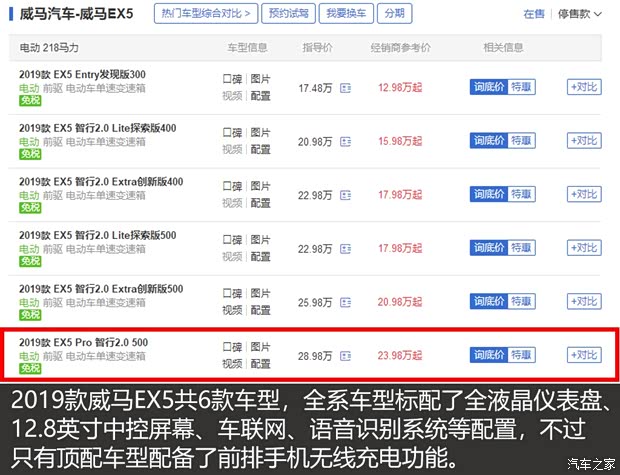Open 2019款 EX5 Extra创新版400 model title

click(x=101, y=182)
